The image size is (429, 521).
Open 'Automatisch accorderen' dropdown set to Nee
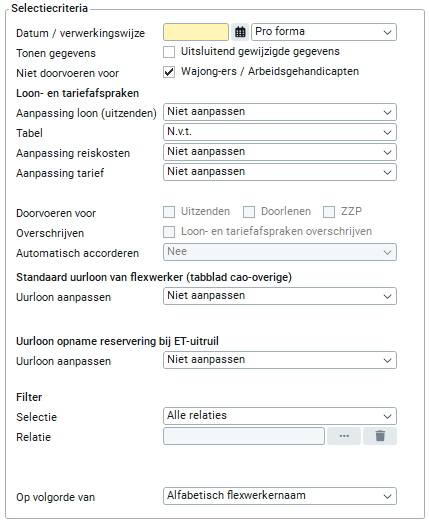pos(280,252)
